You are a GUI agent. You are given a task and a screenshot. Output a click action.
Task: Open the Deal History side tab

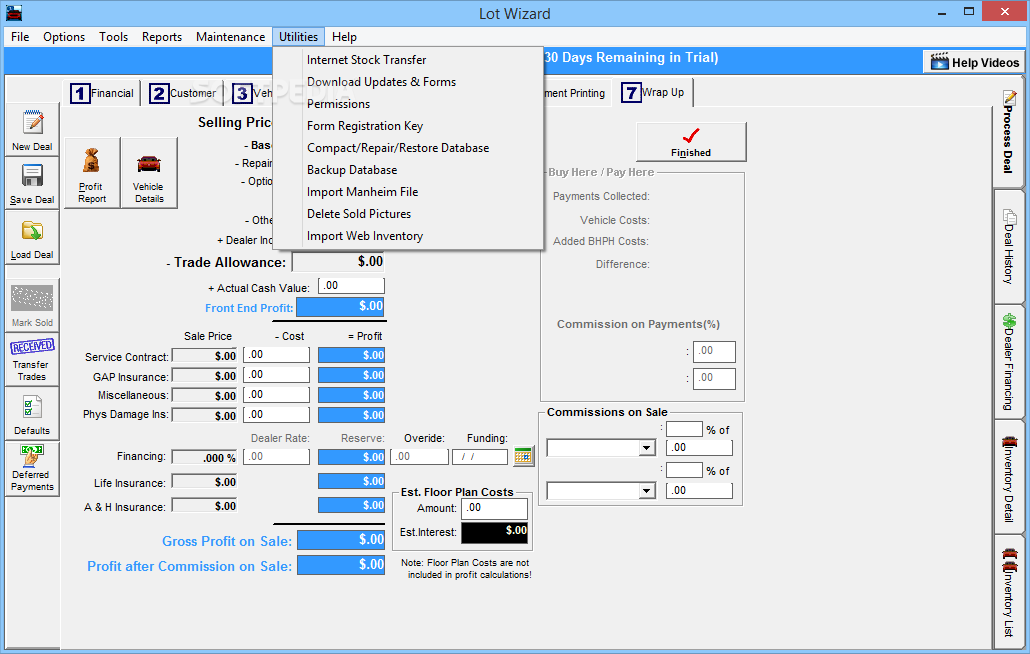1008,246
